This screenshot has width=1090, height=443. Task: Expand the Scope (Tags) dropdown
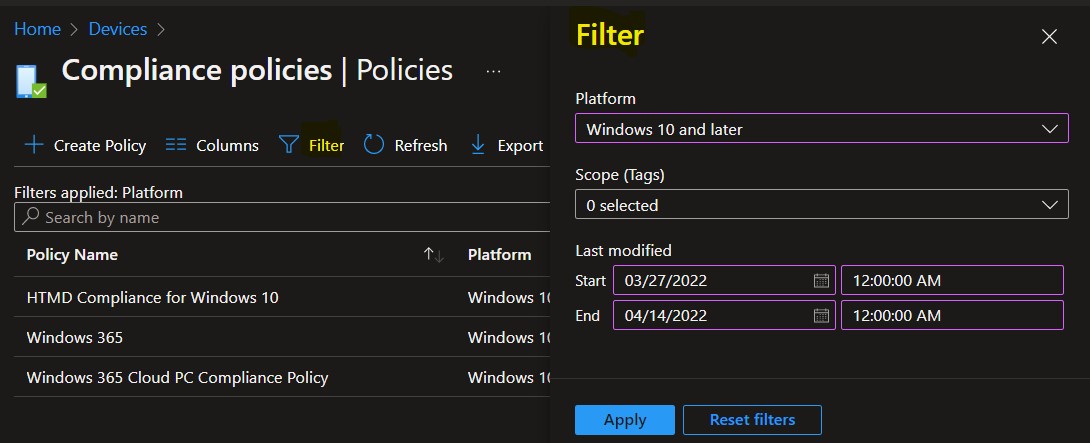pos(822,204)
